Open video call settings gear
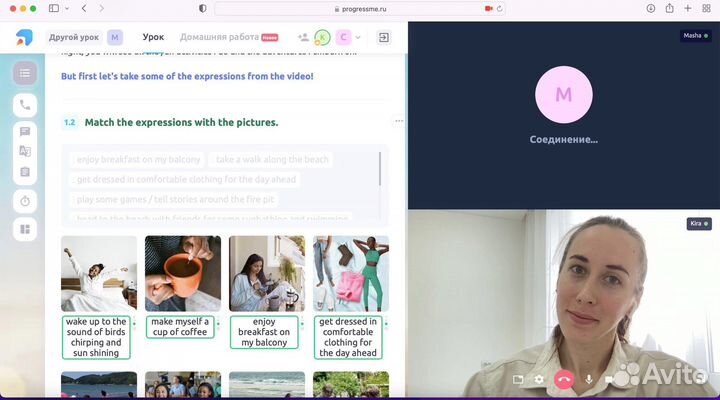Image resolution: width=720 pixels, height=400 pixels. pos(540,380)
